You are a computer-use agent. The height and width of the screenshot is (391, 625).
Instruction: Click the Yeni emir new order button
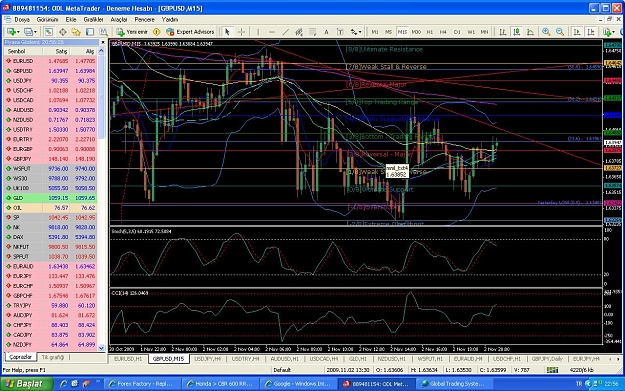pyautogui.click(x=132, y=32)
